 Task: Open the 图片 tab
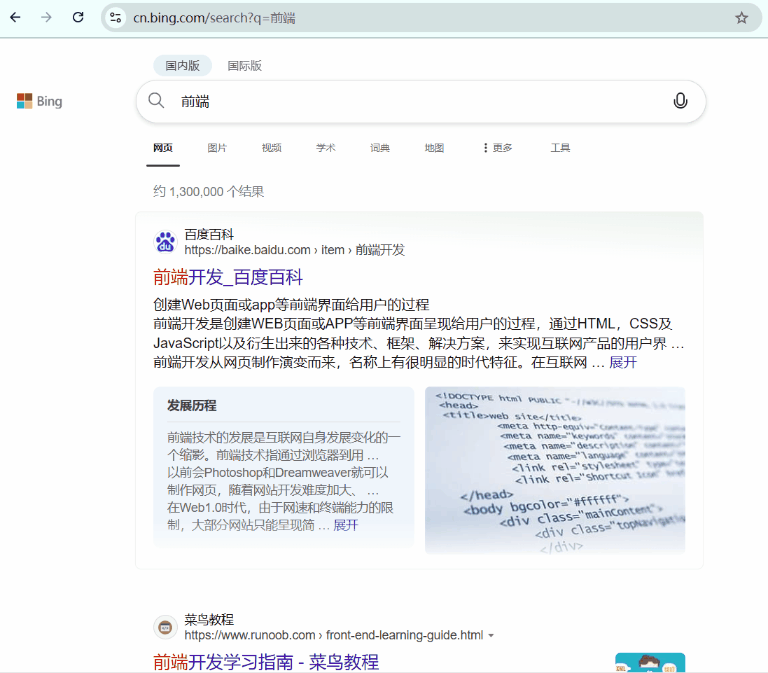[217, 148]
